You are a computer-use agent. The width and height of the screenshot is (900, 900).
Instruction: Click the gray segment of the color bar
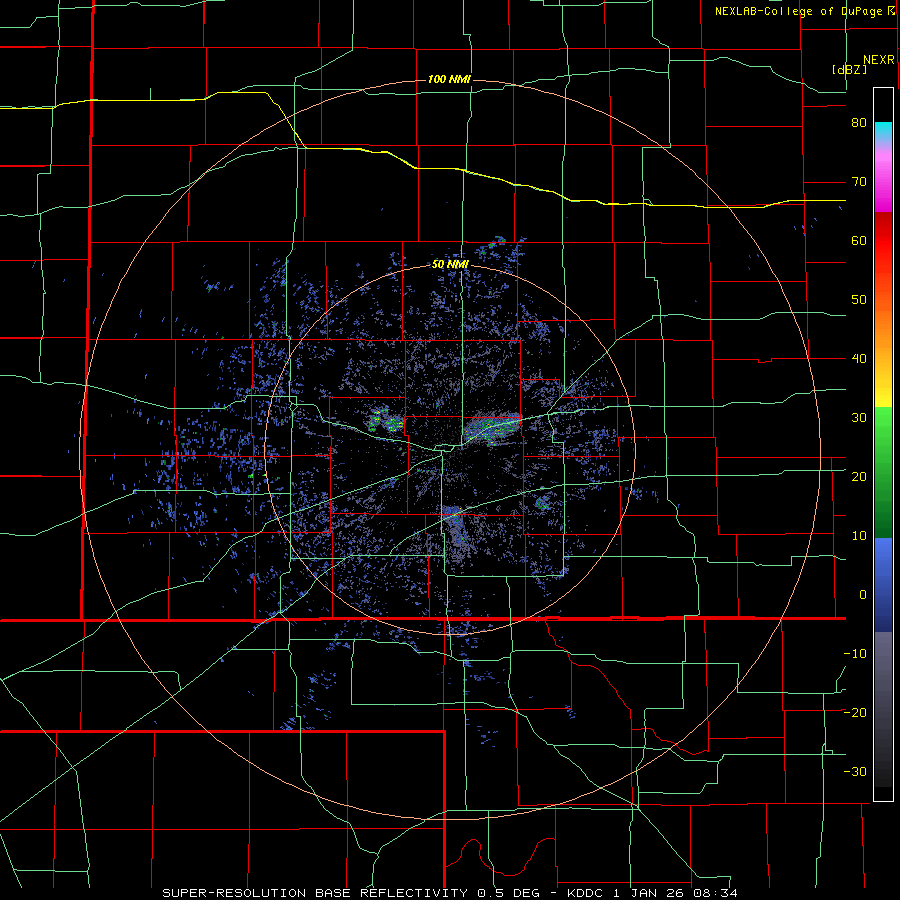pyautogui.click(x=883, y=709)
